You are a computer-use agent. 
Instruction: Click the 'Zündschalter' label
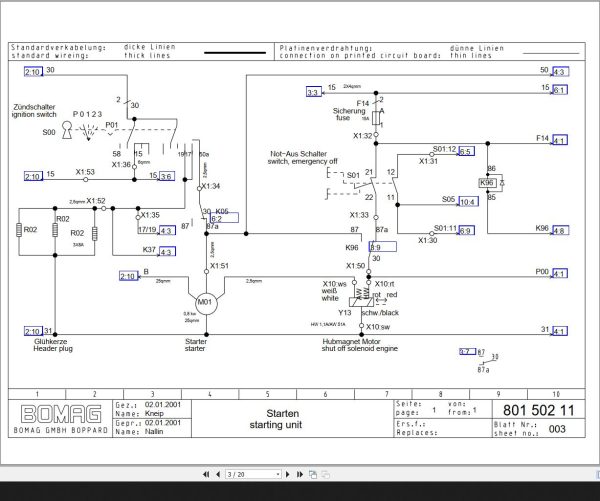[34, 107]
